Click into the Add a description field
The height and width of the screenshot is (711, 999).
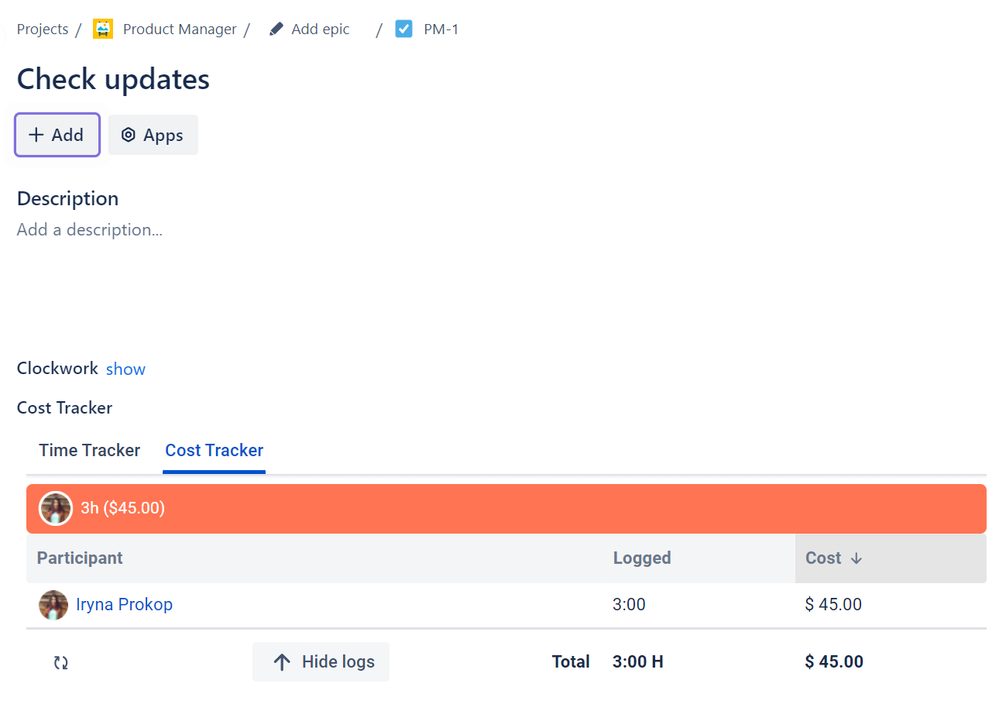[90, 230]
